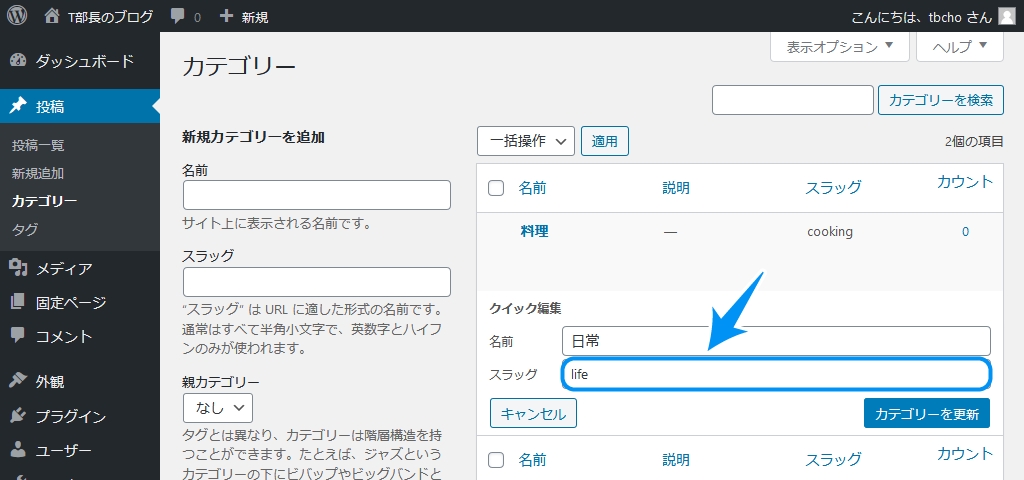Click the クイック編集 heading
Screen dimensions: 1024x480
[x=525, y=307]
